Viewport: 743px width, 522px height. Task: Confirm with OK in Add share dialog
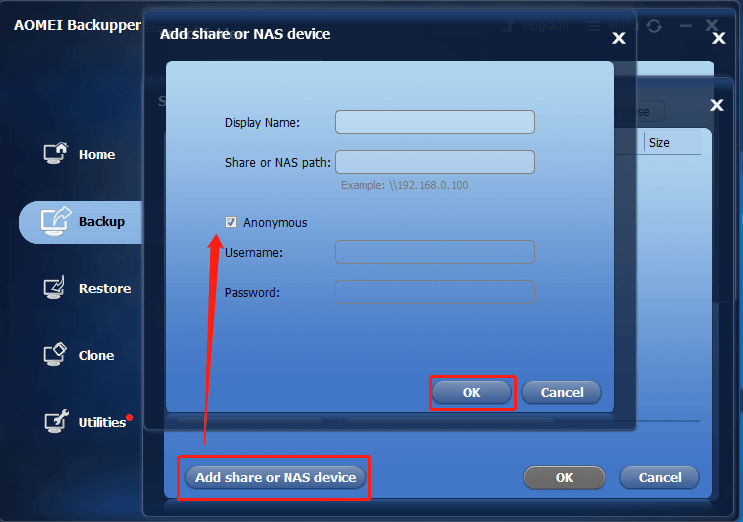tap(471, 393)
